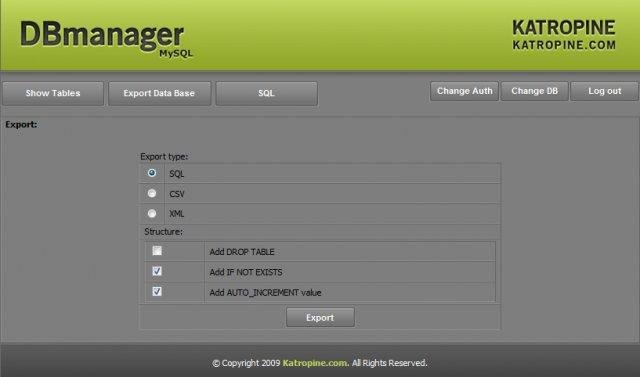Click the 'Add AUTO_INCREMENT value' label
The image size is (640, 377).
pos(265,293)
